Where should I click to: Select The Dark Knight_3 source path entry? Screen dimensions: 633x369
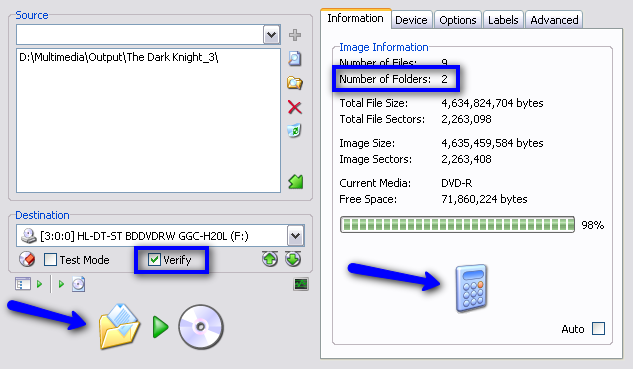click(x=119, y=57)
